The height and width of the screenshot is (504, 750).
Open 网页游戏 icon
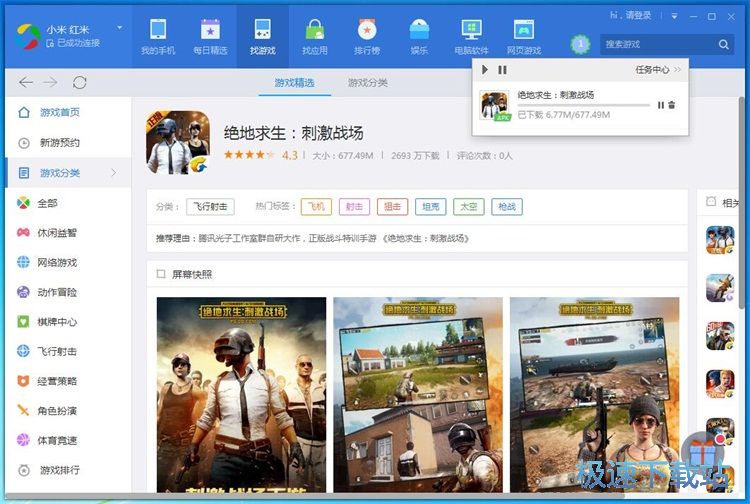(x=524, y=30)
